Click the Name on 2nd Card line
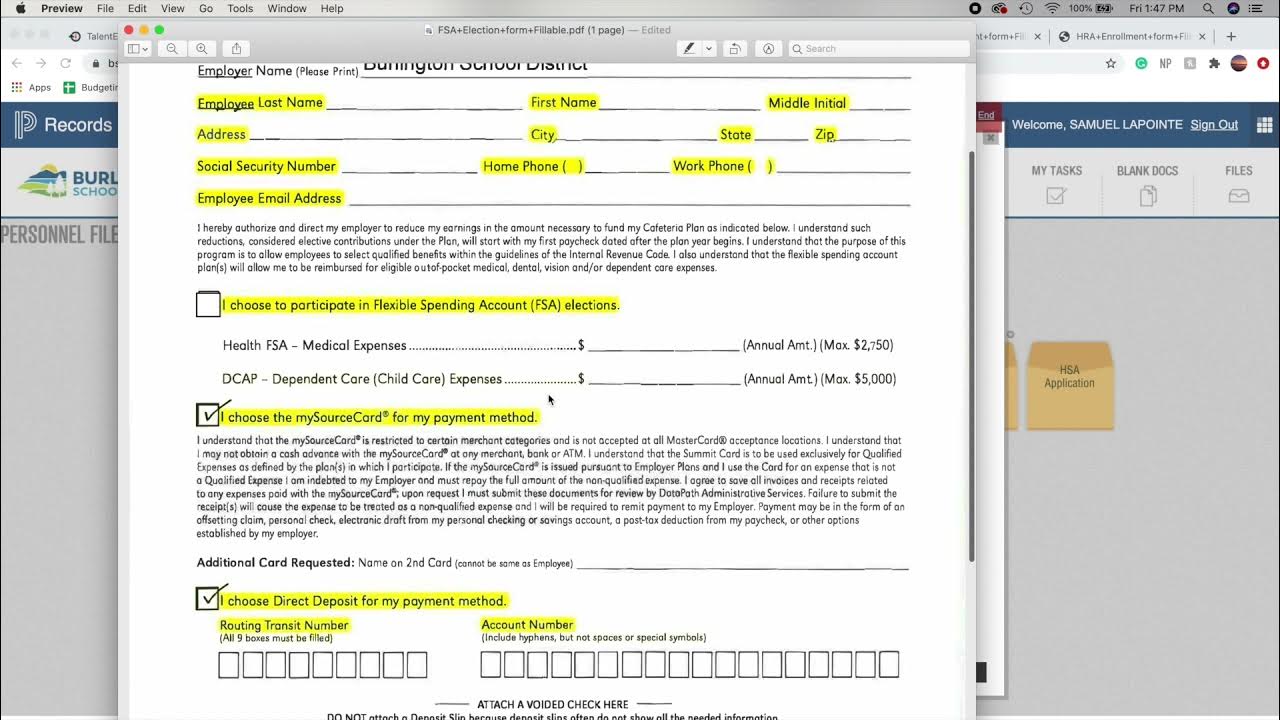Screen dimensions: 1280x720 tap(743, 563)
